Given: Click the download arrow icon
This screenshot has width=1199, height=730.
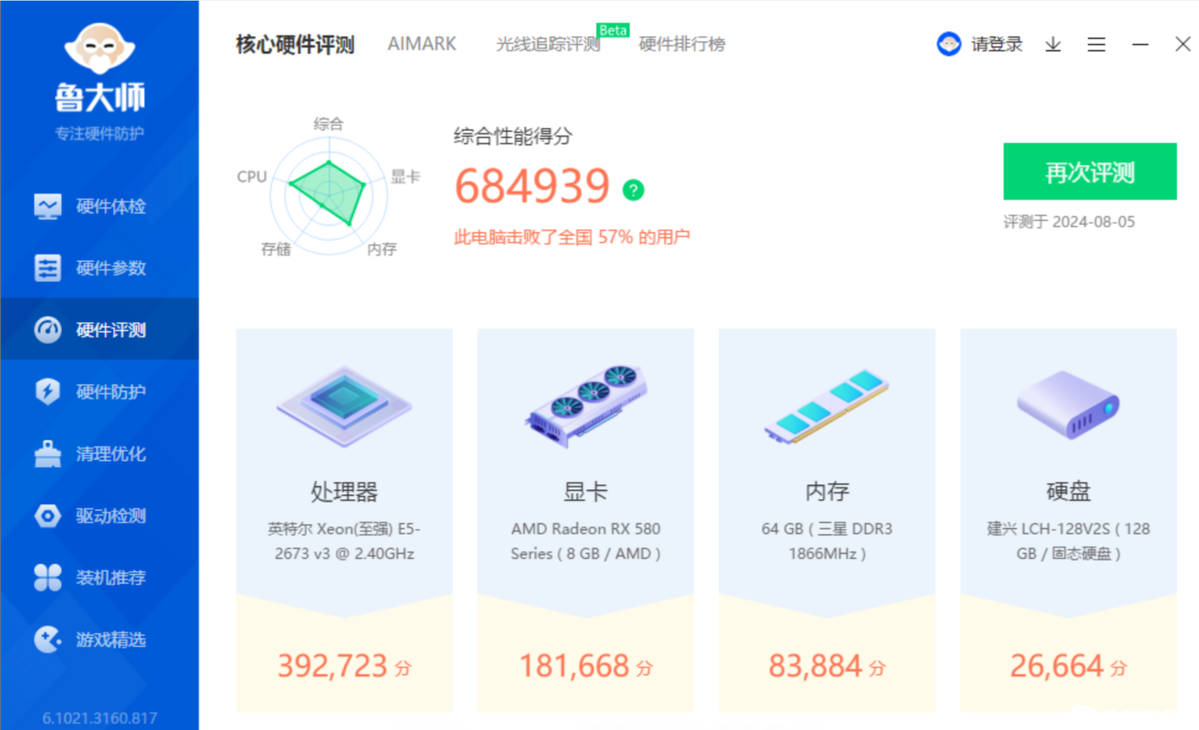Looking at the screenshot, I should tap(1053, 44).
